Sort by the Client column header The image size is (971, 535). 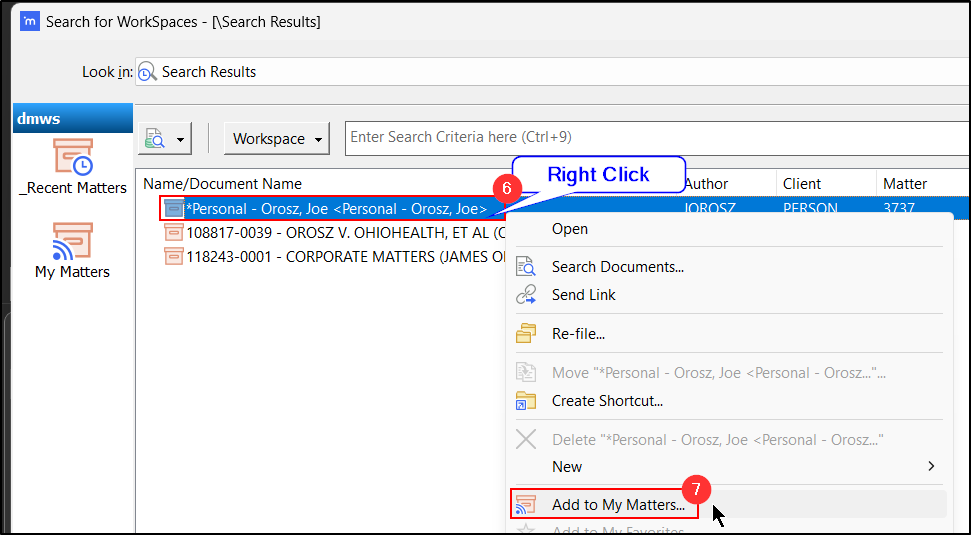(802, 184)
